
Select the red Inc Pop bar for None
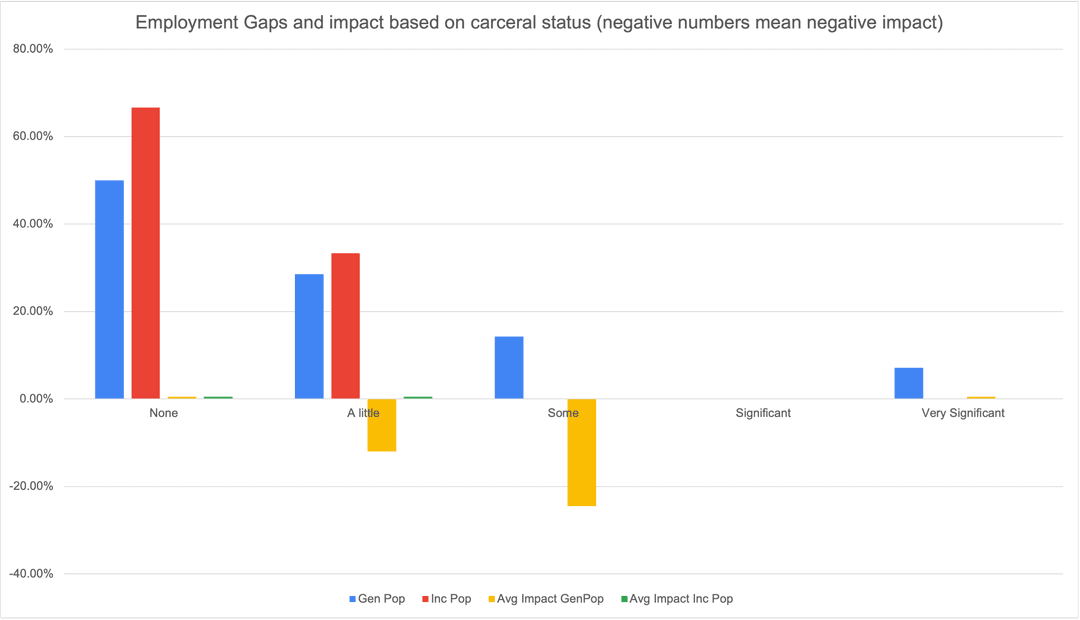(x=146, y=253)
